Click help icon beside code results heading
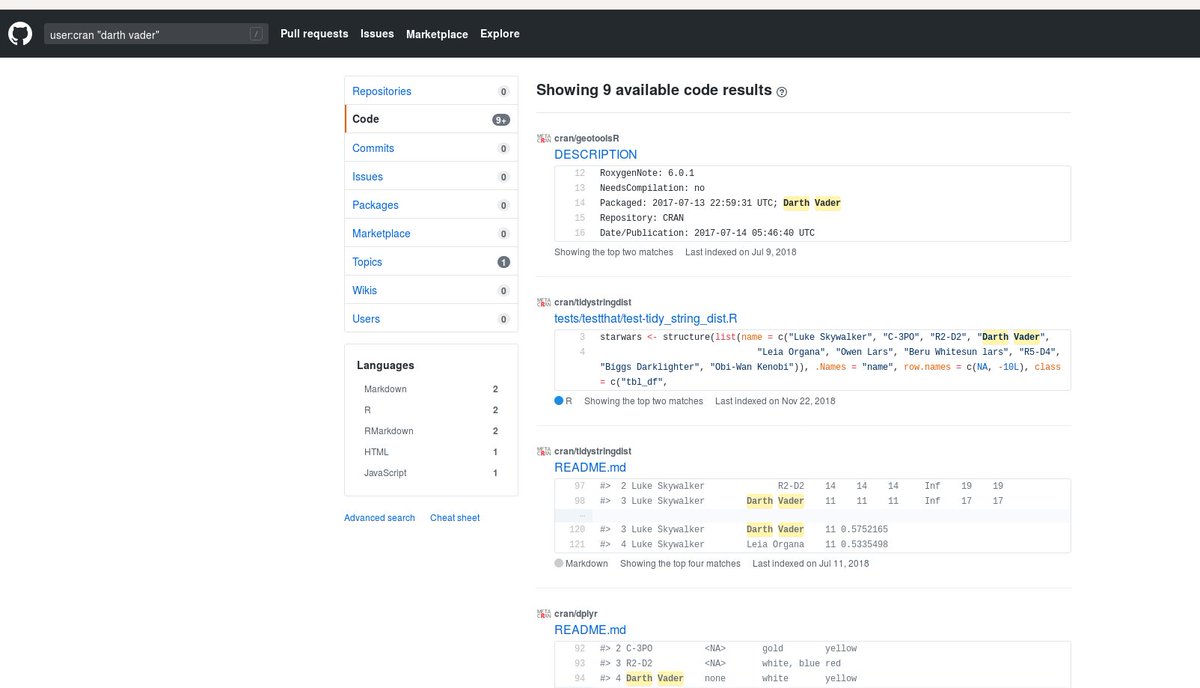The width and height of the screenshot is (1200, 688). 782,91
